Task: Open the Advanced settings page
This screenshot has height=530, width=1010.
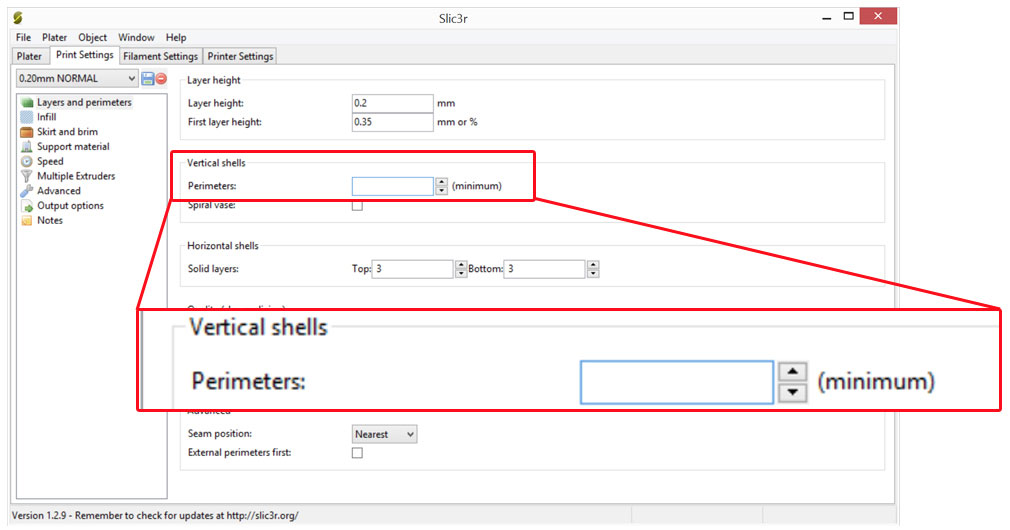Action: click(59, 191)
